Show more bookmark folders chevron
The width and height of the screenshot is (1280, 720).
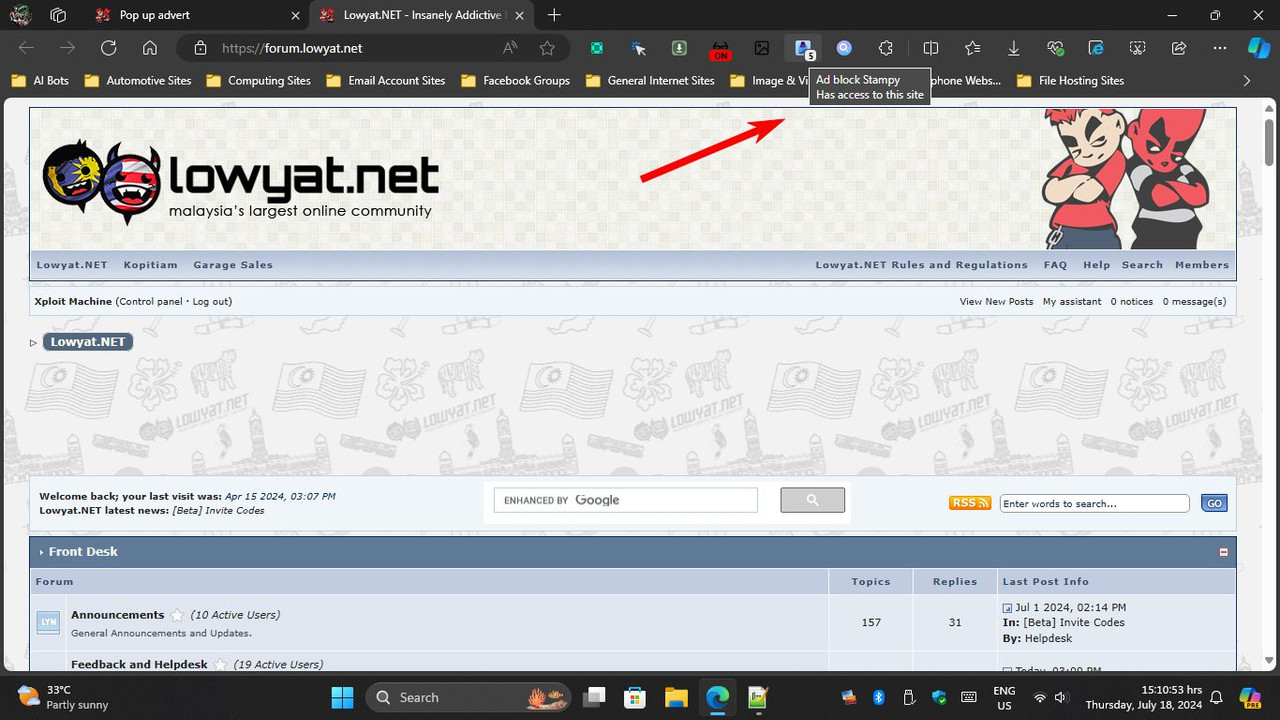pos(1246,80)
